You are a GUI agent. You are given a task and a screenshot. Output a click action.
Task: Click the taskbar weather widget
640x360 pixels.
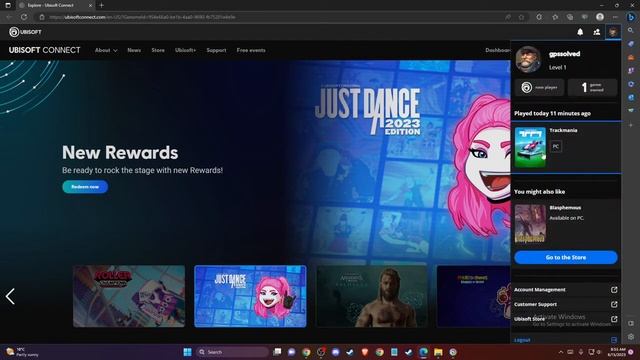(22, 352)
